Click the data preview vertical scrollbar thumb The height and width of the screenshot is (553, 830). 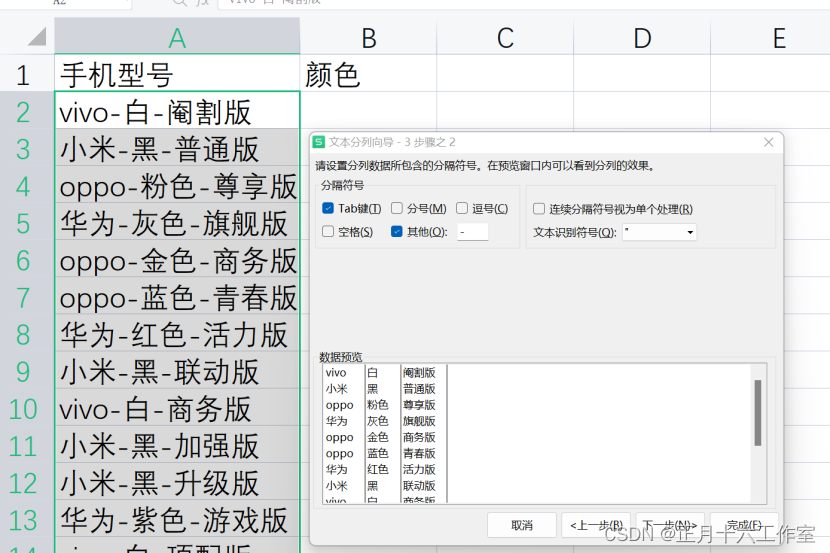point(757,413)
